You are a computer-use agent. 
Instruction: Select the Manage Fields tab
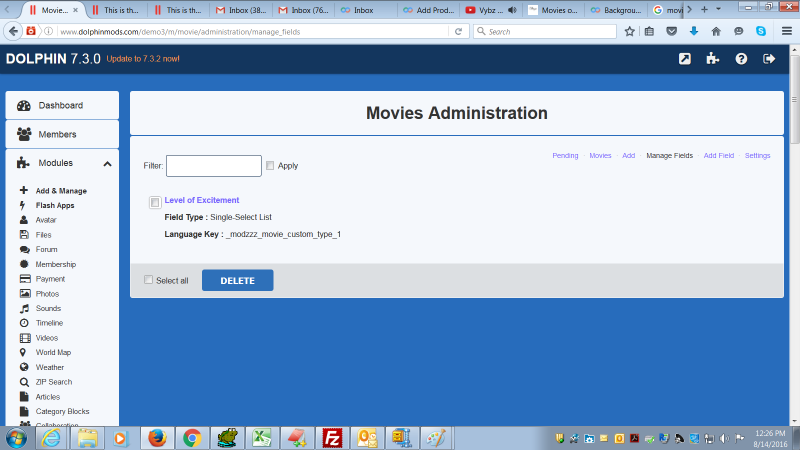669,156
